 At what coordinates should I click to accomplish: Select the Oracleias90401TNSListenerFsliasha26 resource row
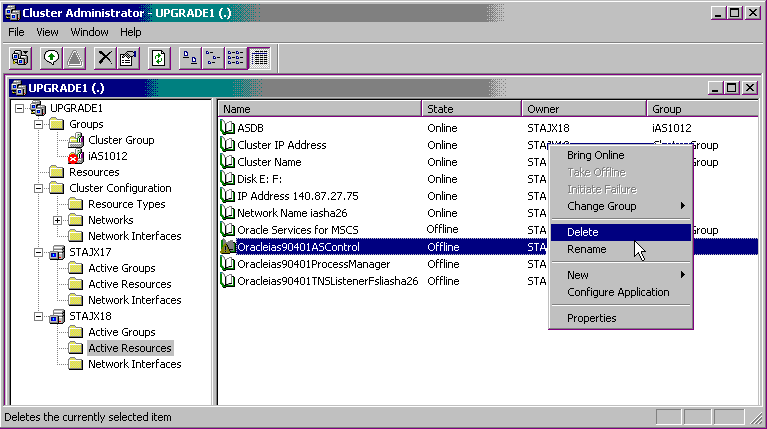coord(327,281)
